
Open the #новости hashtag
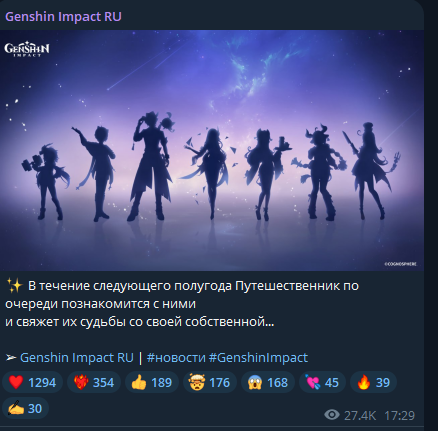coord(176,357)
